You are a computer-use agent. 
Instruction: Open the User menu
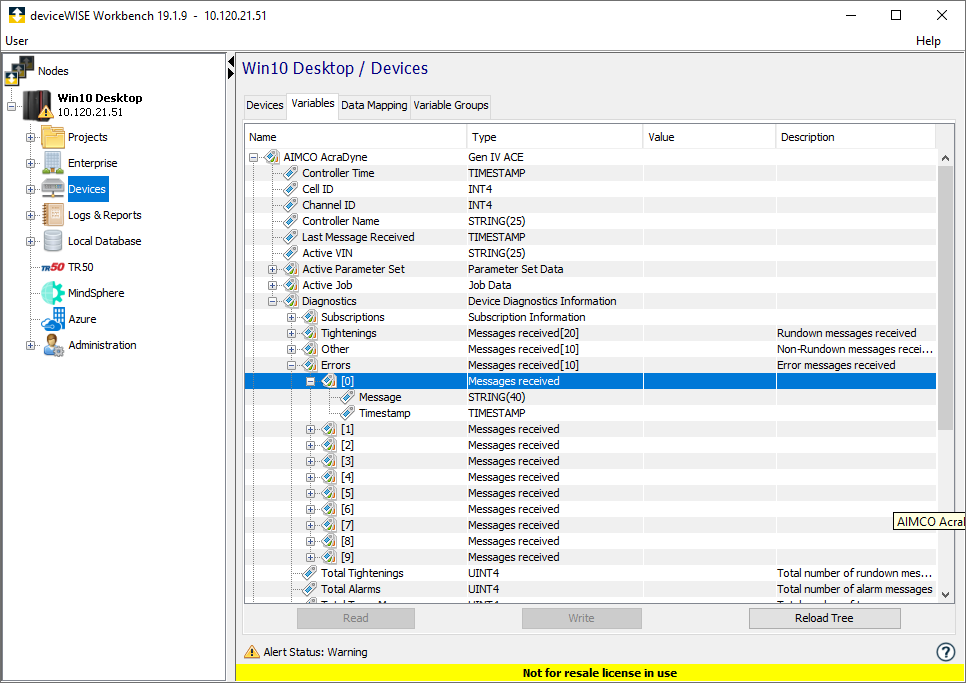[17, 41]
